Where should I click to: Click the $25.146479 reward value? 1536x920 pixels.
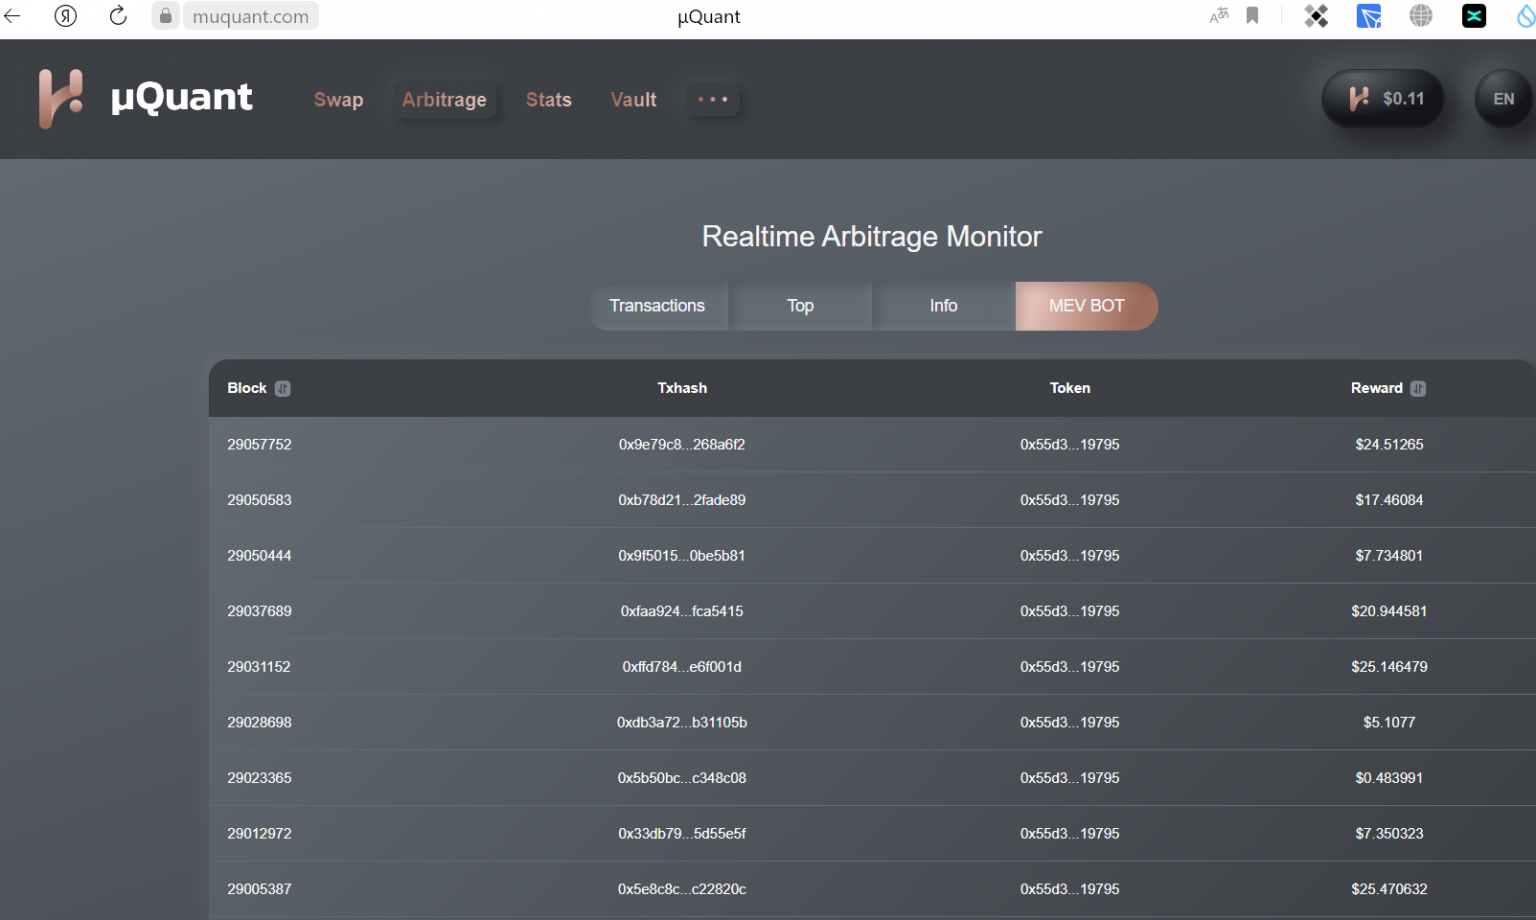1389,666
